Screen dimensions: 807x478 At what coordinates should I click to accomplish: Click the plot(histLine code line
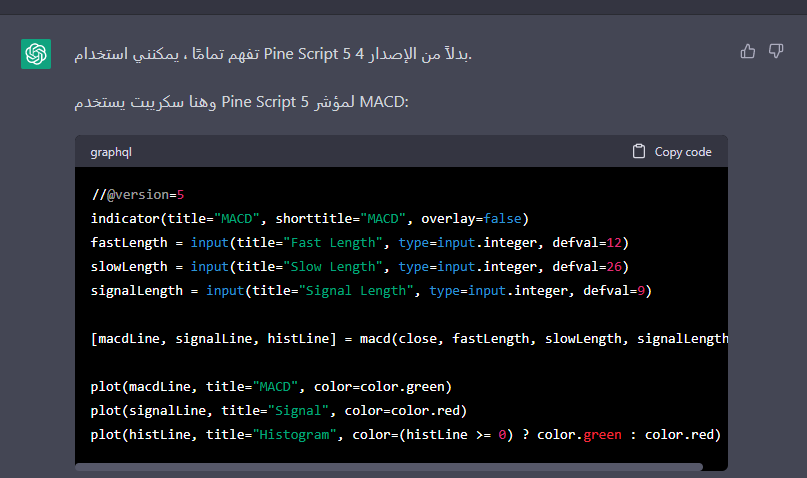(x=406, y=435)
